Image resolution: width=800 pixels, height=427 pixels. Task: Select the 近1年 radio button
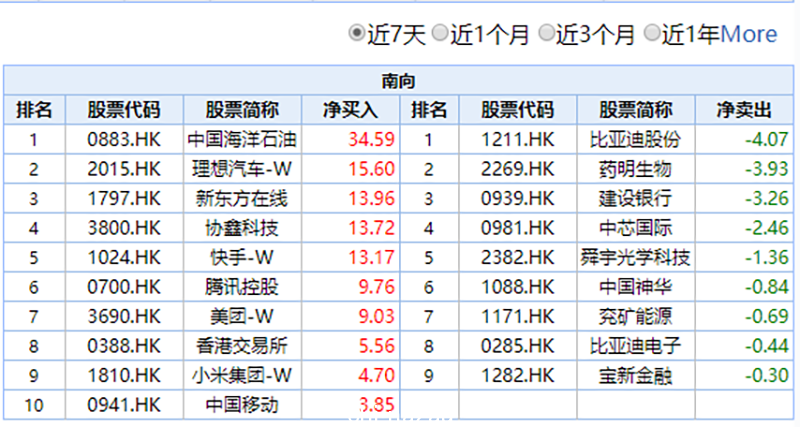[x=652, y=33]
